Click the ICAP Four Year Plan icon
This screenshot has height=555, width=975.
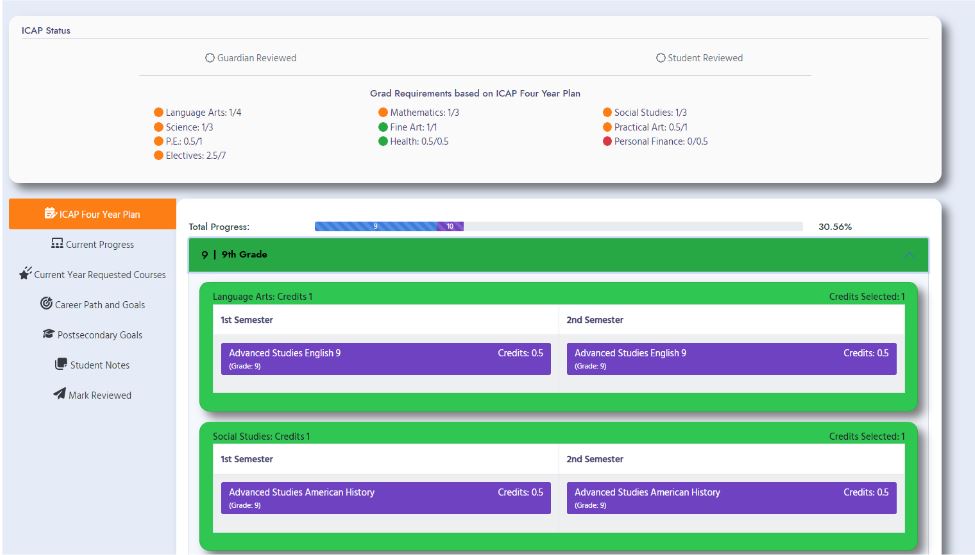click(51, 214)
